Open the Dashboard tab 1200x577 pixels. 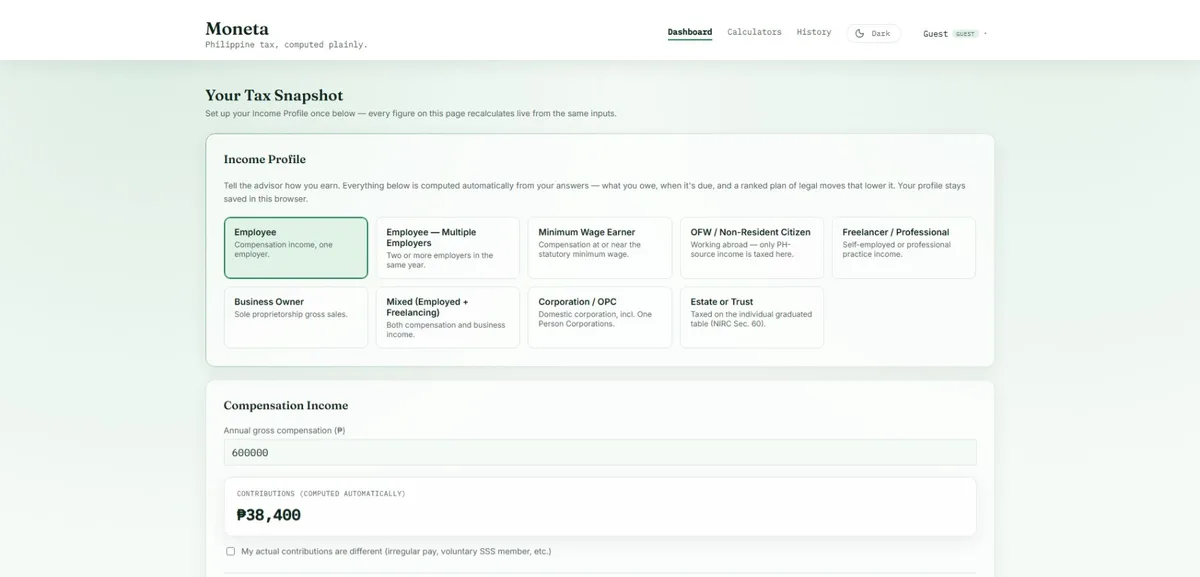(690, 32)
